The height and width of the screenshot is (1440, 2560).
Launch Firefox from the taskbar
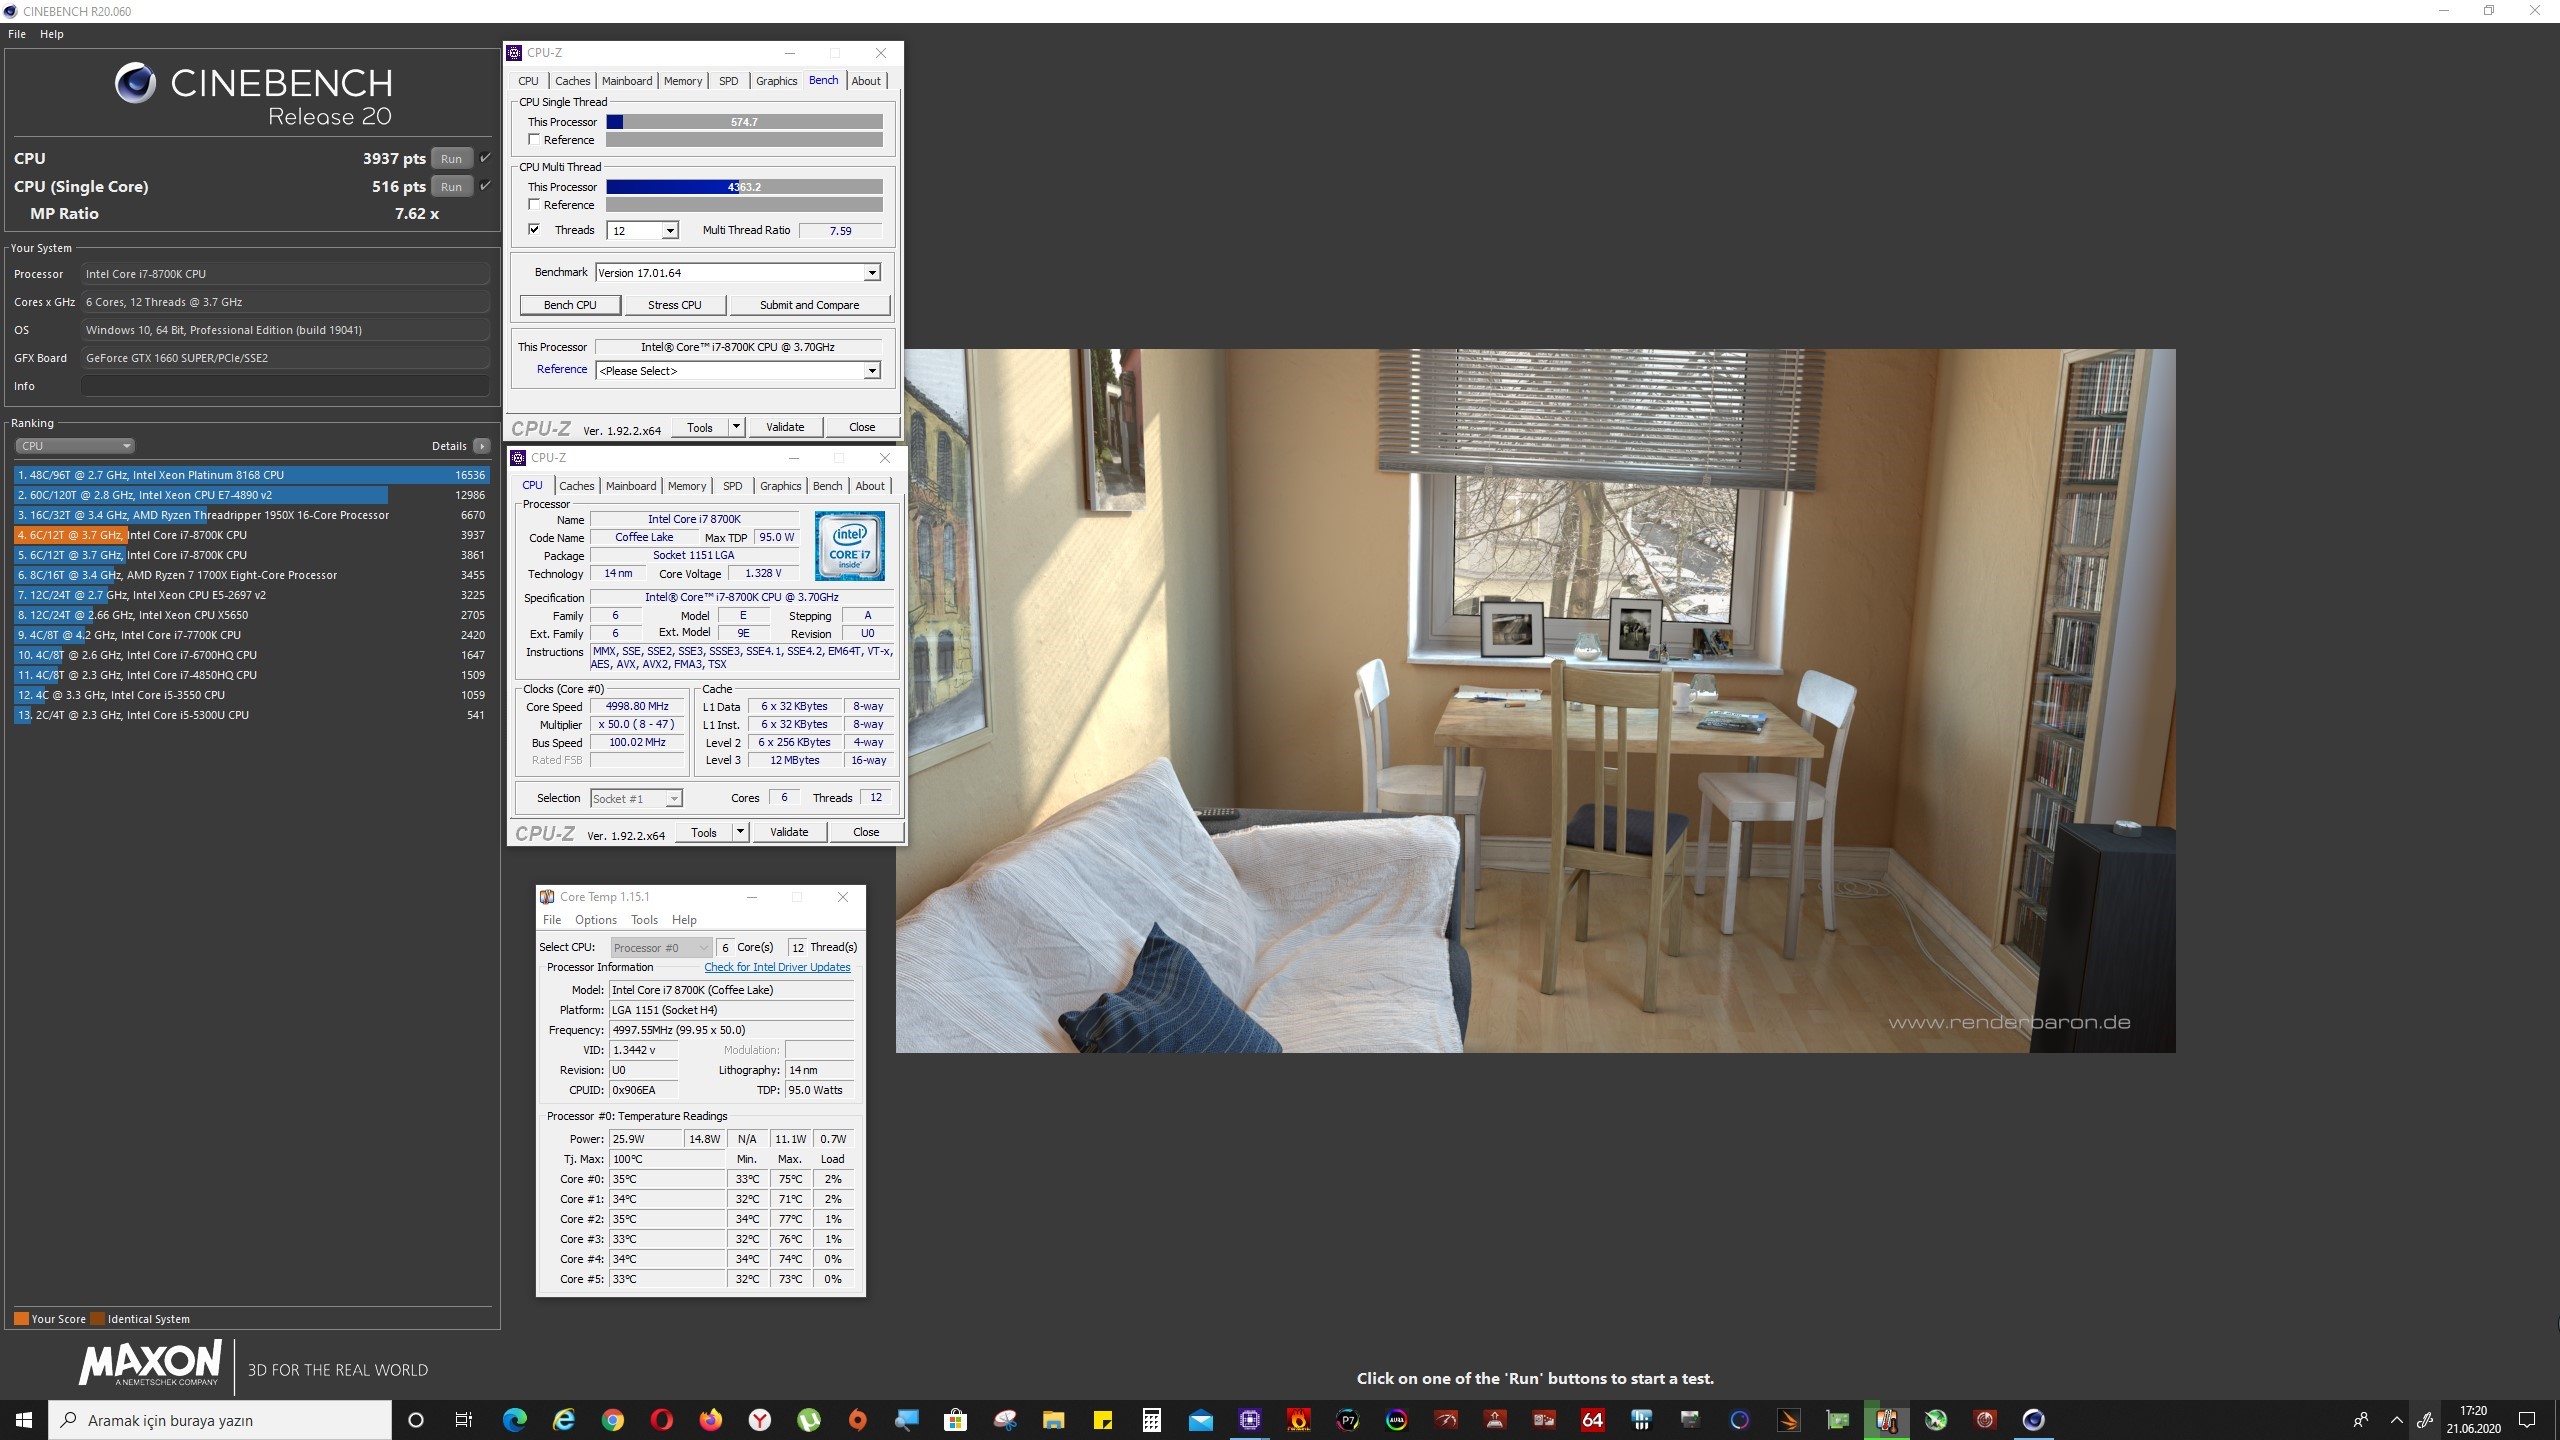(x=711, y=1419)
